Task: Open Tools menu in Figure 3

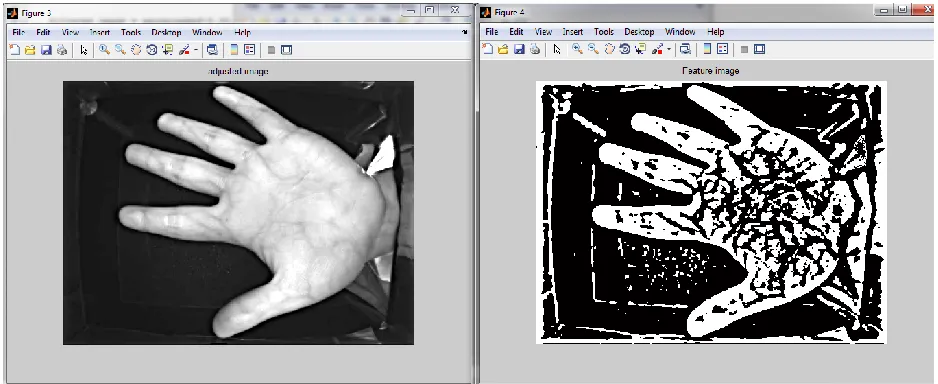Action: click(x=131, y=32)
